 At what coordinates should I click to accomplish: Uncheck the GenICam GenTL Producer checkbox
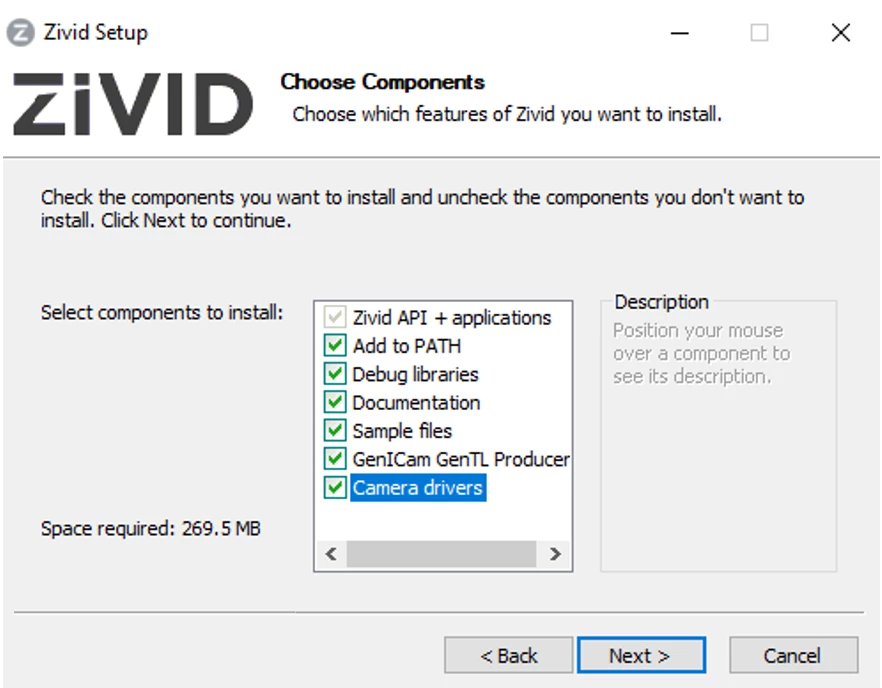[335, 458]
